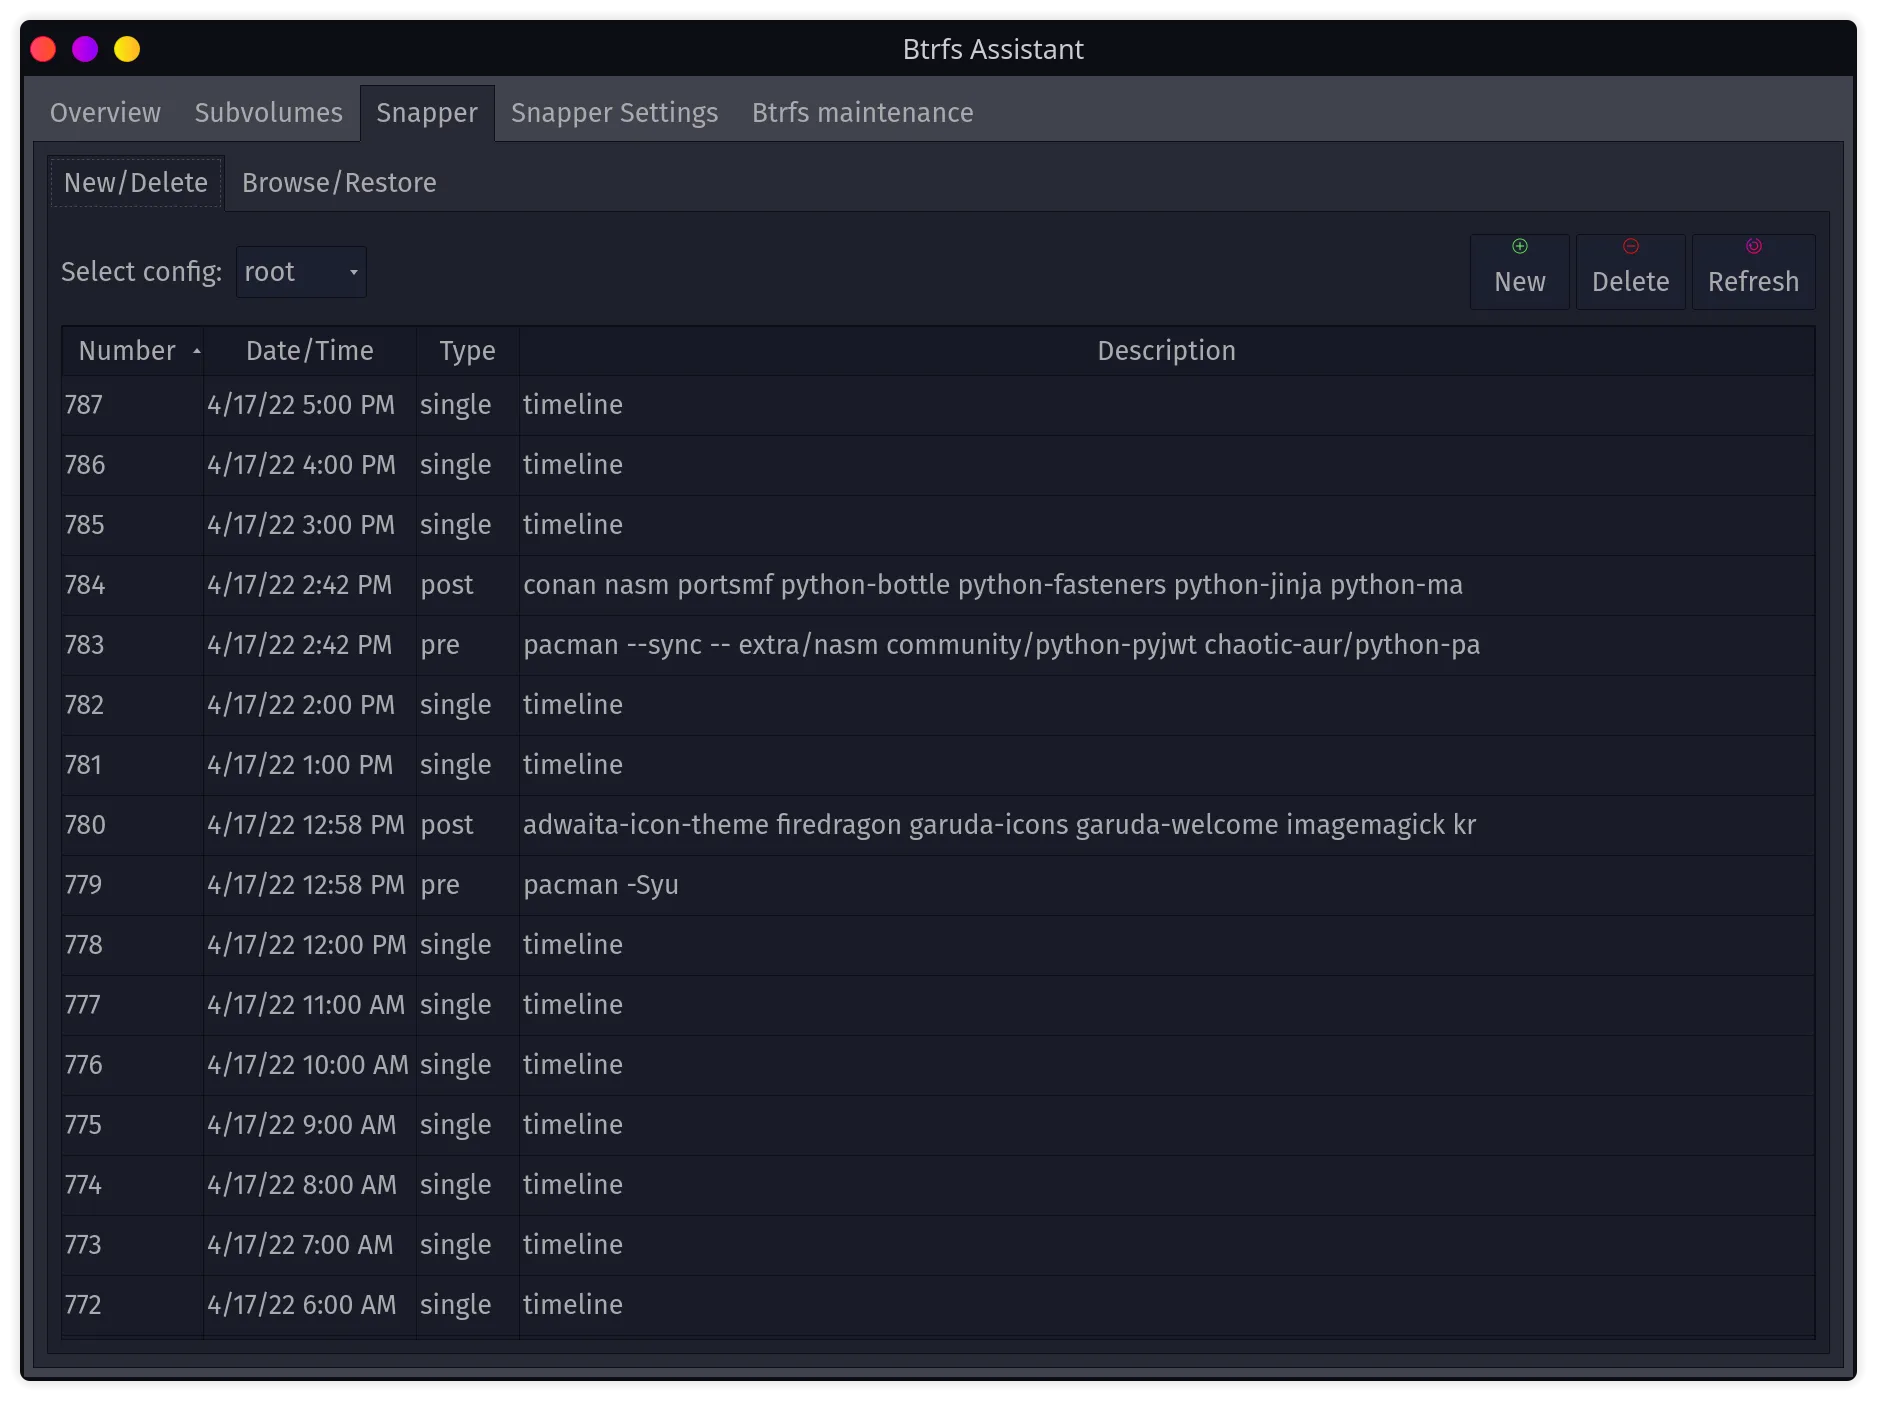This screenshot has height=1401, width=1877.
Task: Refresh the snapshot list
Action: click(1753, 271)
